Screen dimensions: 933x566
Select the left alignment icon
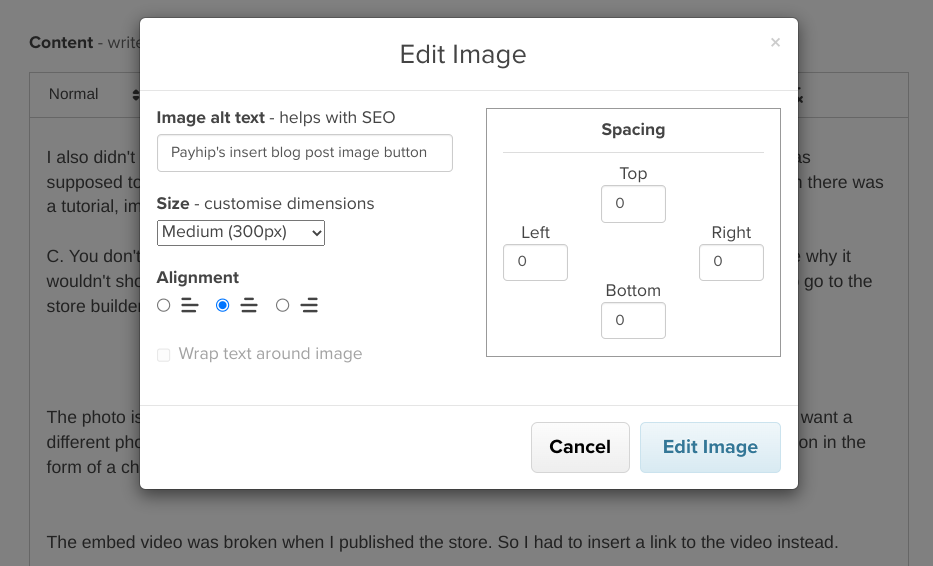pos(189,306)
